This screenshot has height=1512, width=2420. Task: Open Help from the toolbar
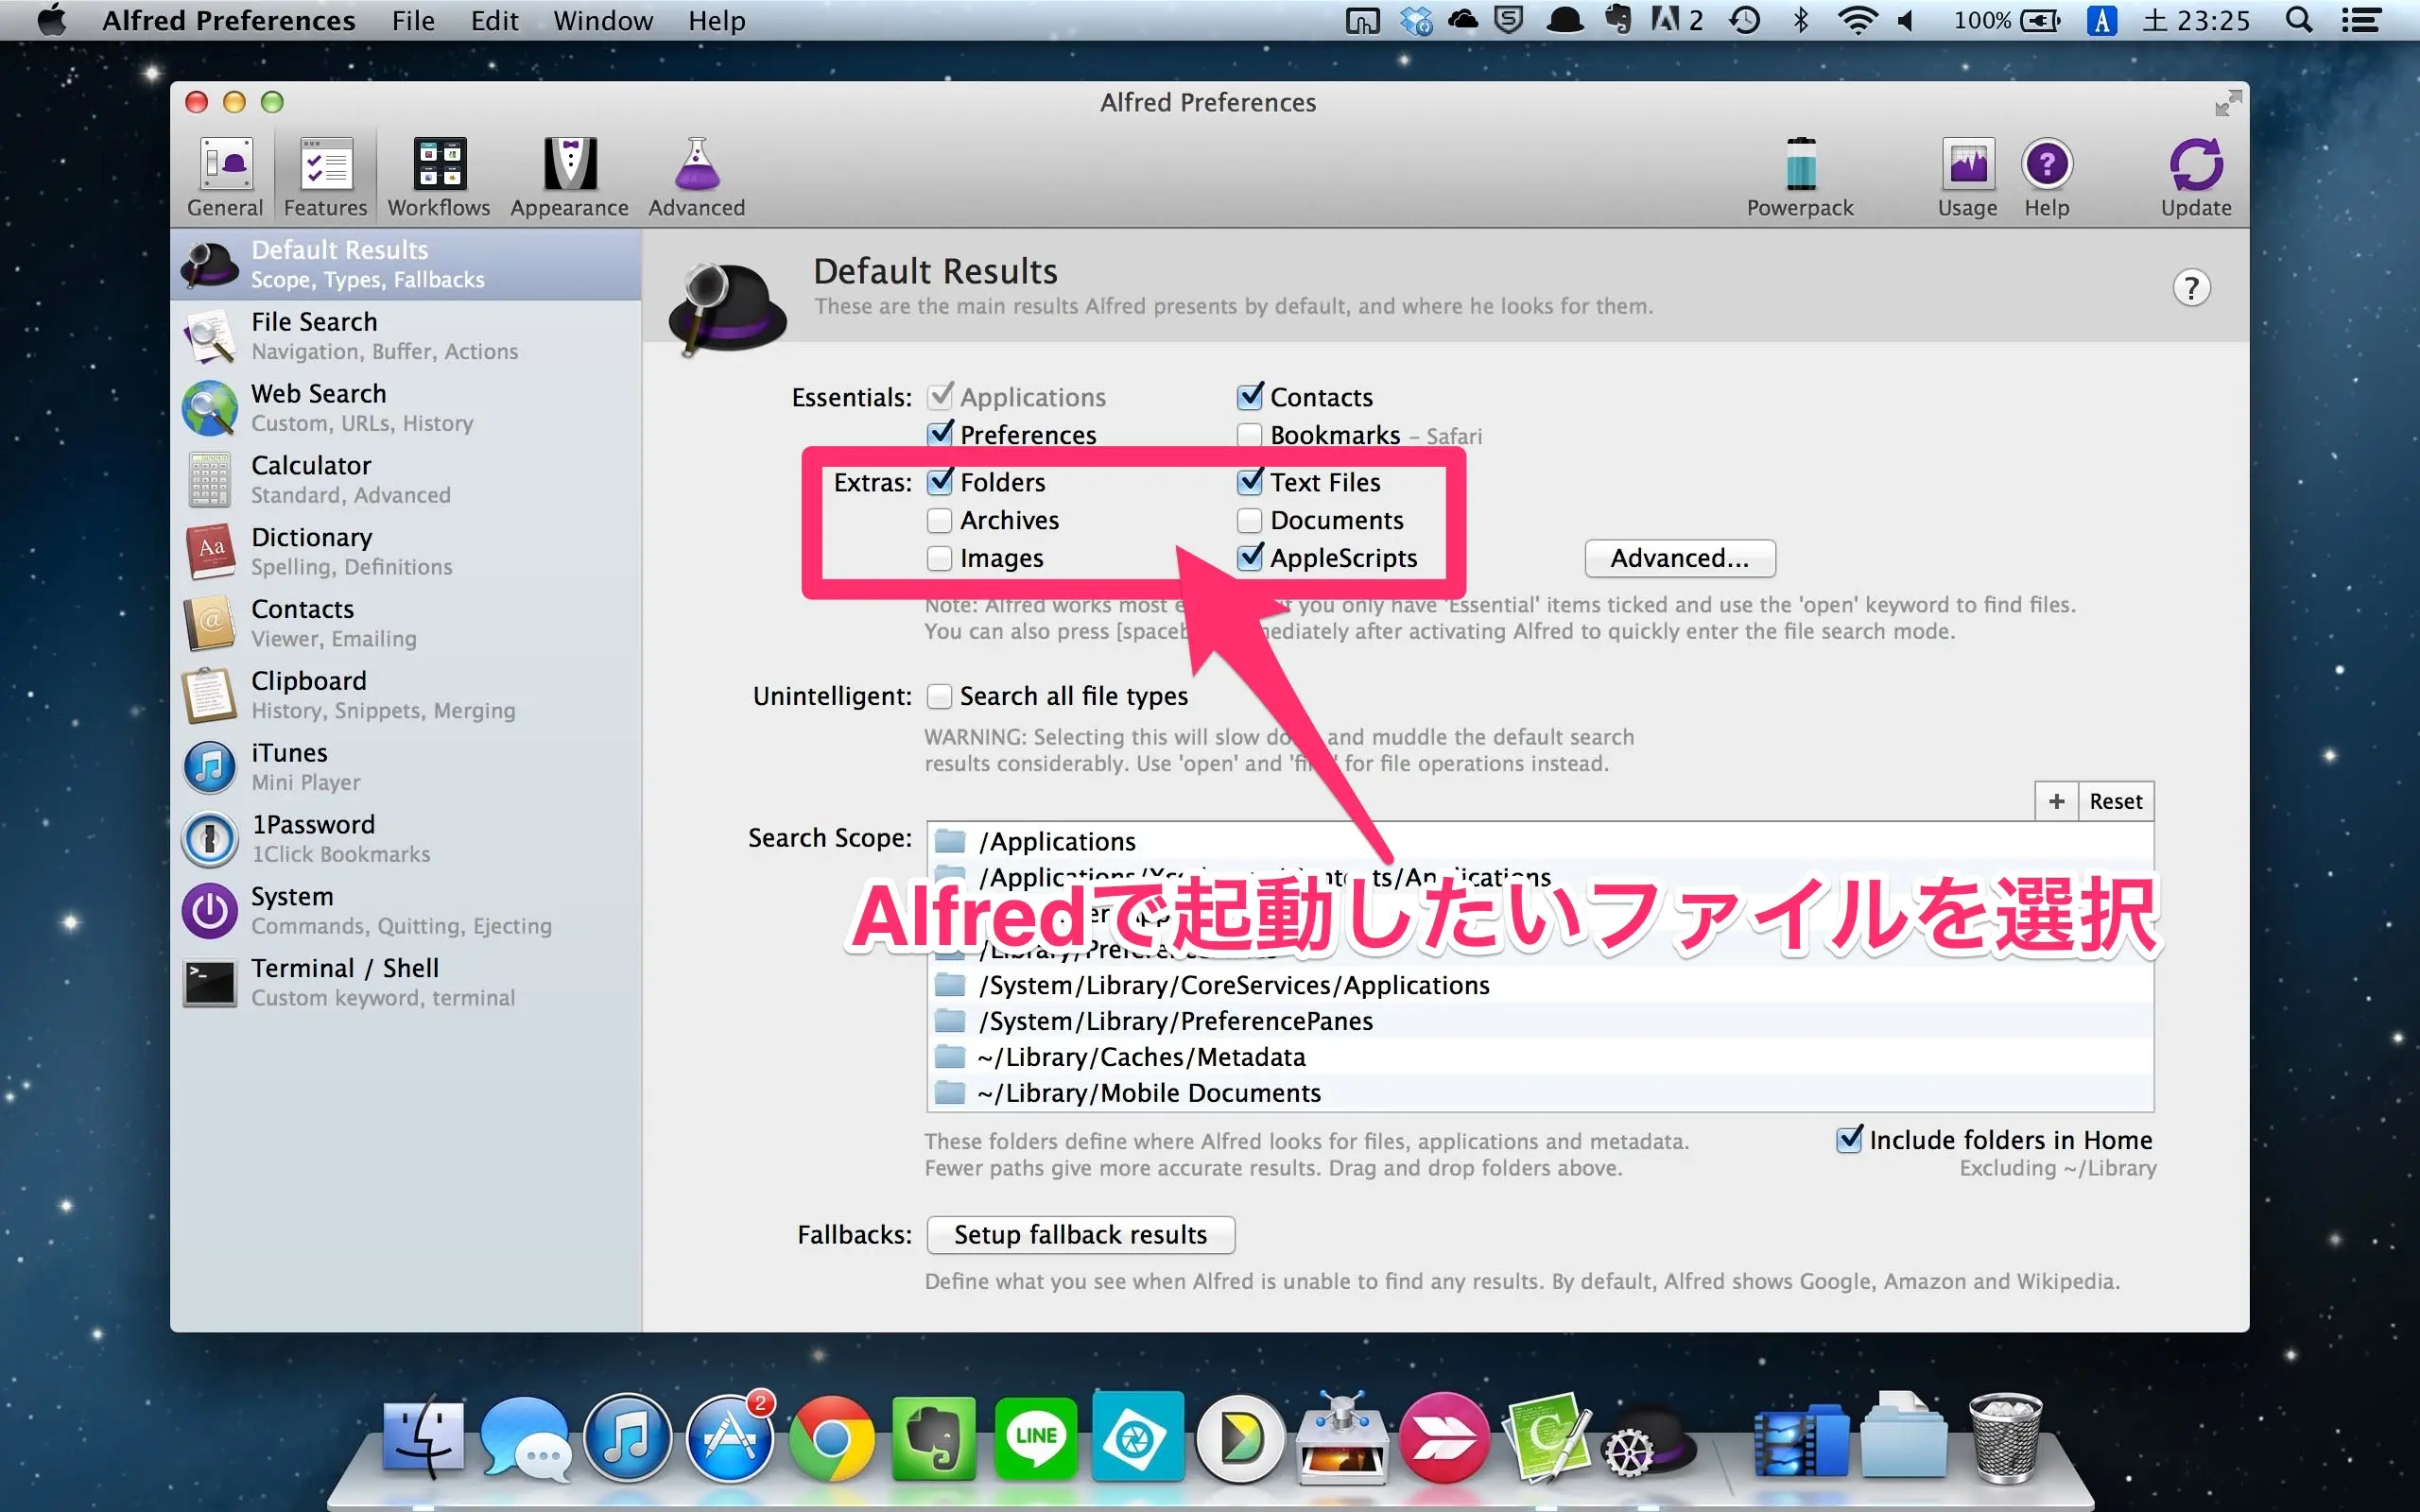(2047, 178)
